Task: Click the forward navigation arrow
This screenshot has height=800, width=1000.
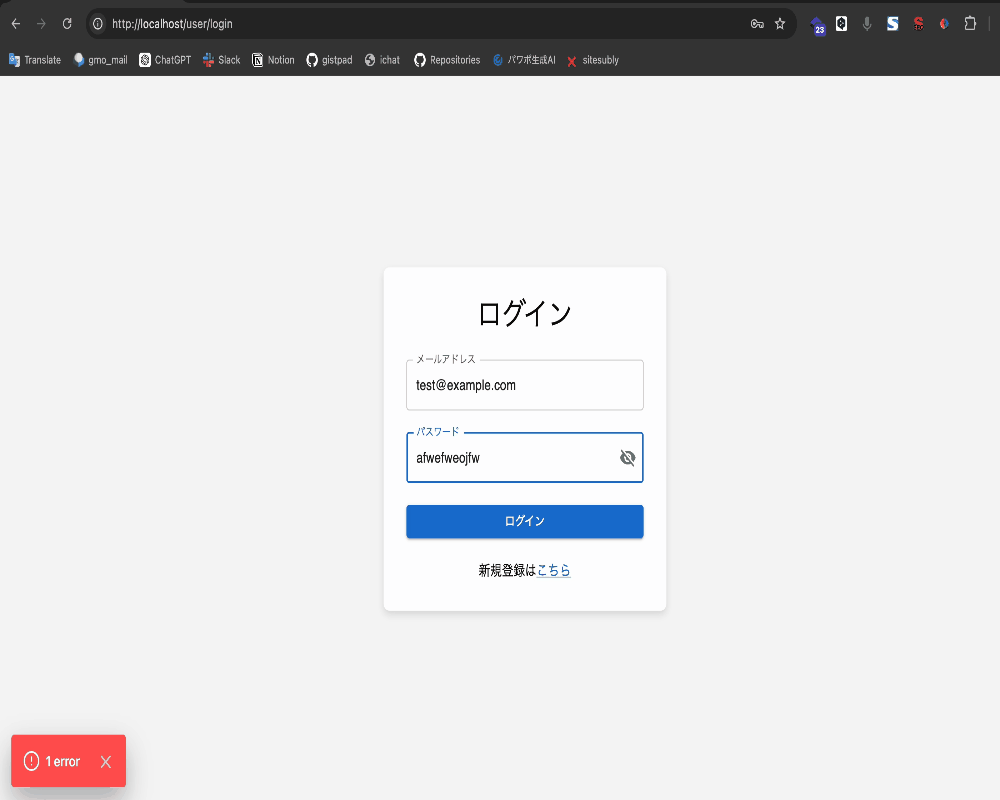Action: tap(41, 22)
